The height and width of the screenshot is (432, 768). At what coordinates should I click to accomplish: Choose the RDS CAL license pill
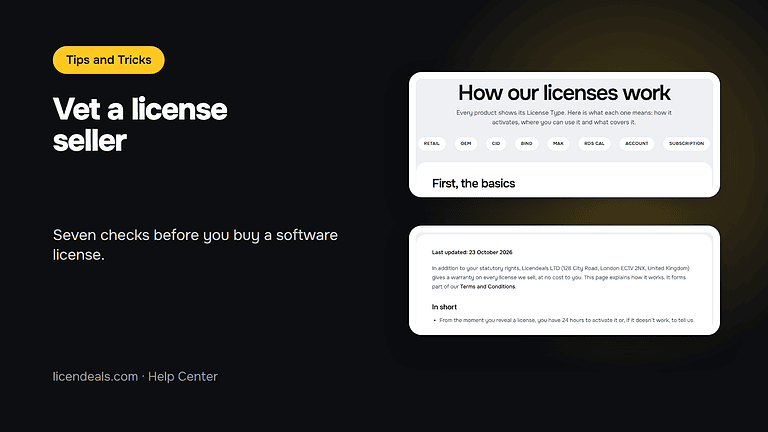click(x=594, y=144)
